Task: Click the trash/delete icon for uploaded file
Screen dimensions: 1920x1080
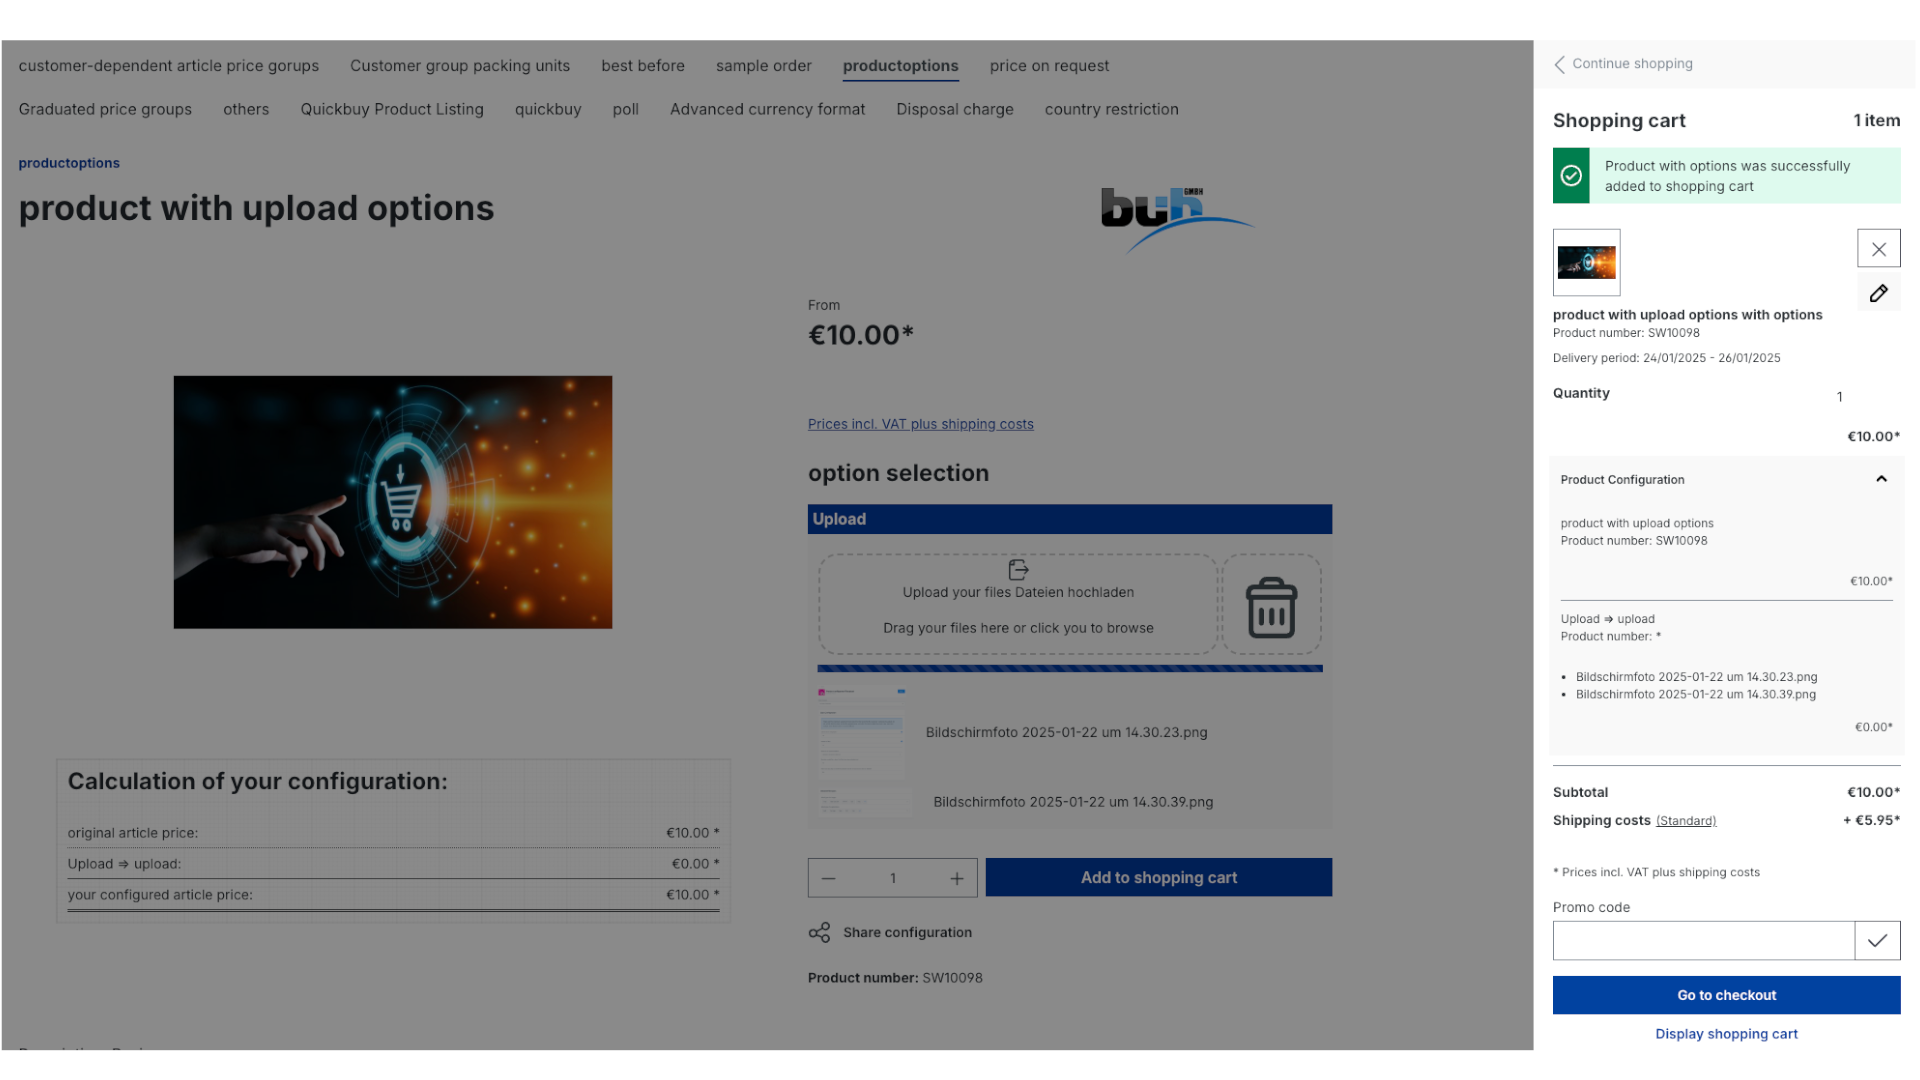Action: pyautogui.click(x=1270, y=608)
